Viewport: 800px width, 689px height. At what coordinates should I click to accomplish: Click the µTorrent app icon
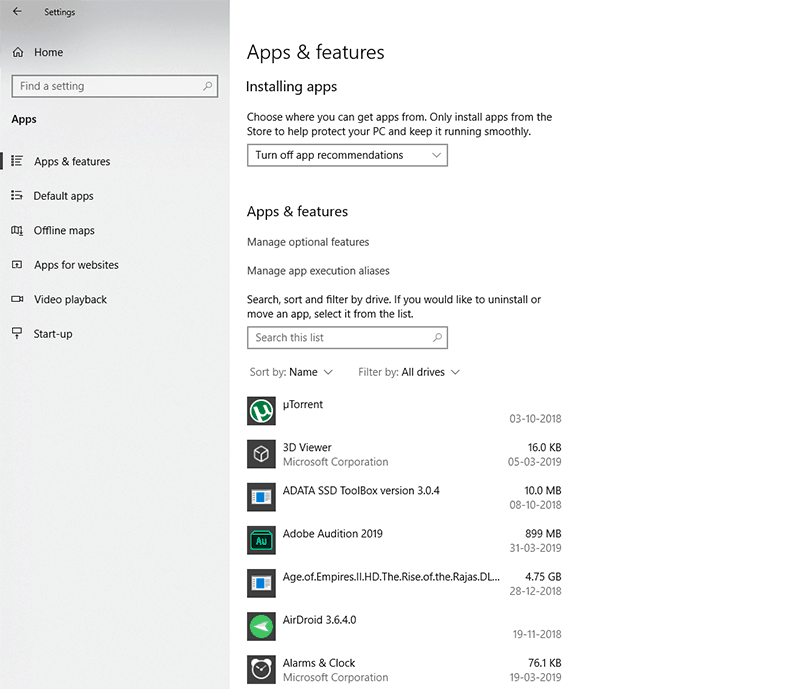[x=261, y=411]
